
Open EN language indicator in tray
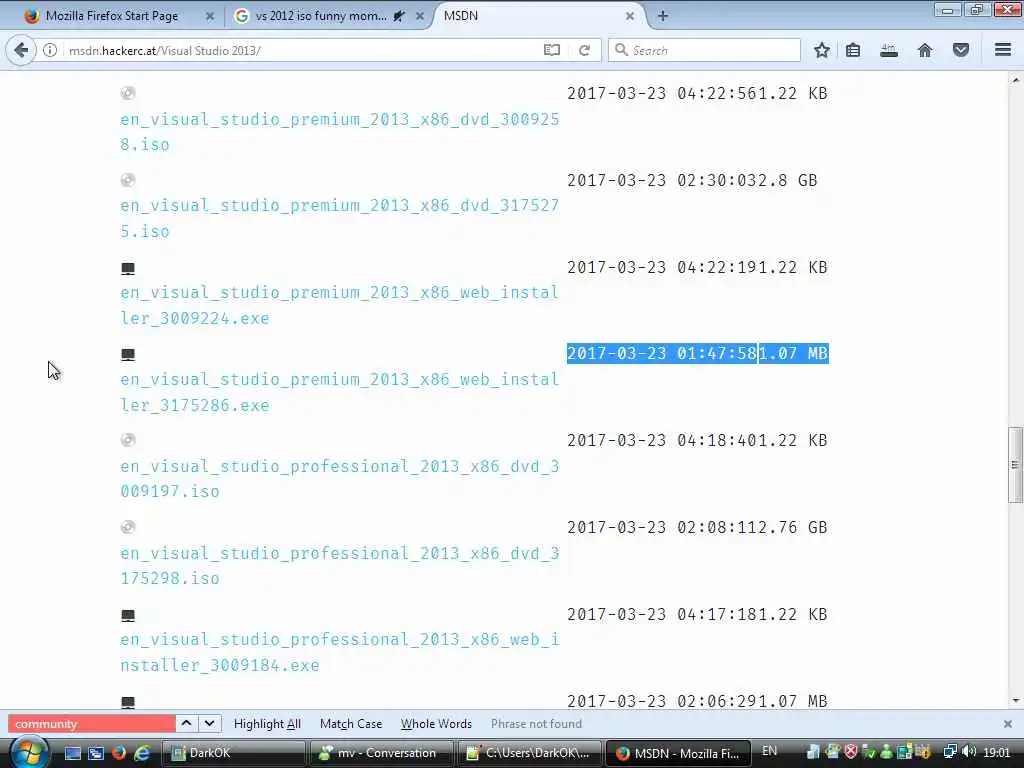(x=769, y=751)
